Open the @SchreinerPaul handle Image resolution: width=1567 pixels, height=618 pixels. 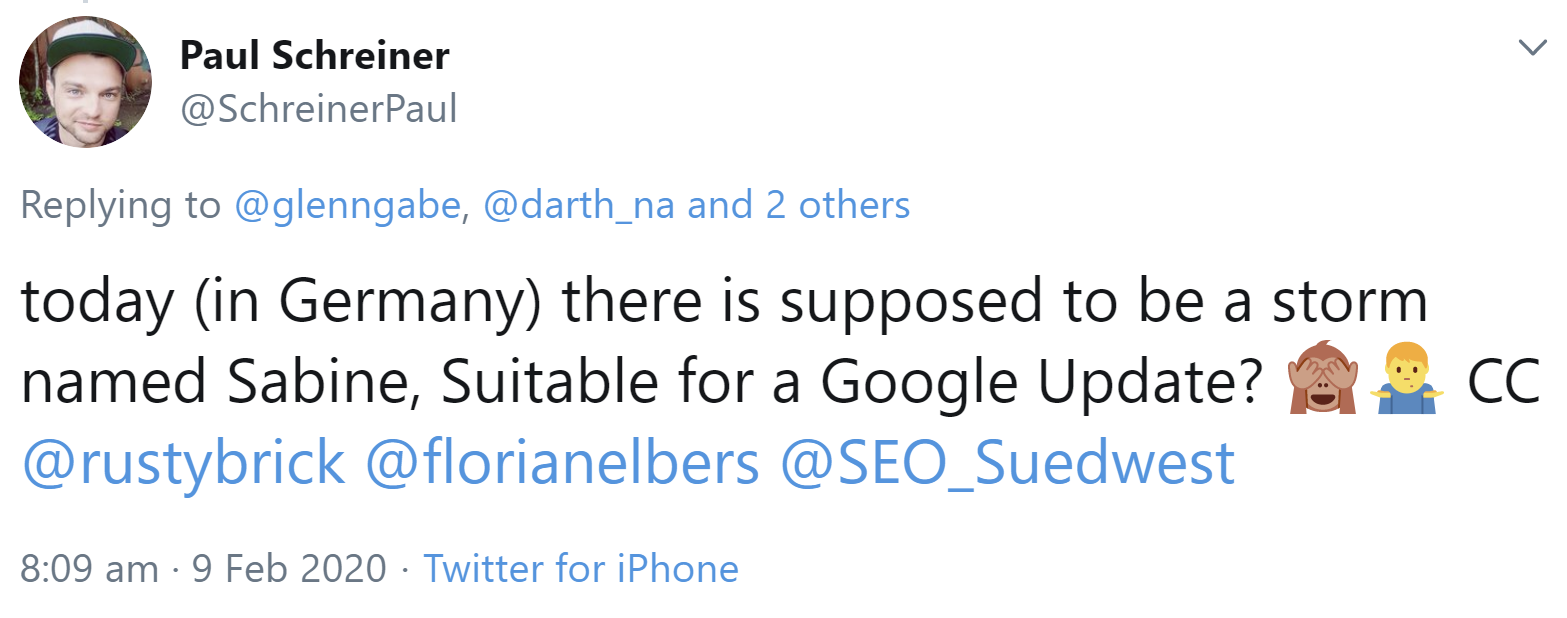[x=318, y=109]
